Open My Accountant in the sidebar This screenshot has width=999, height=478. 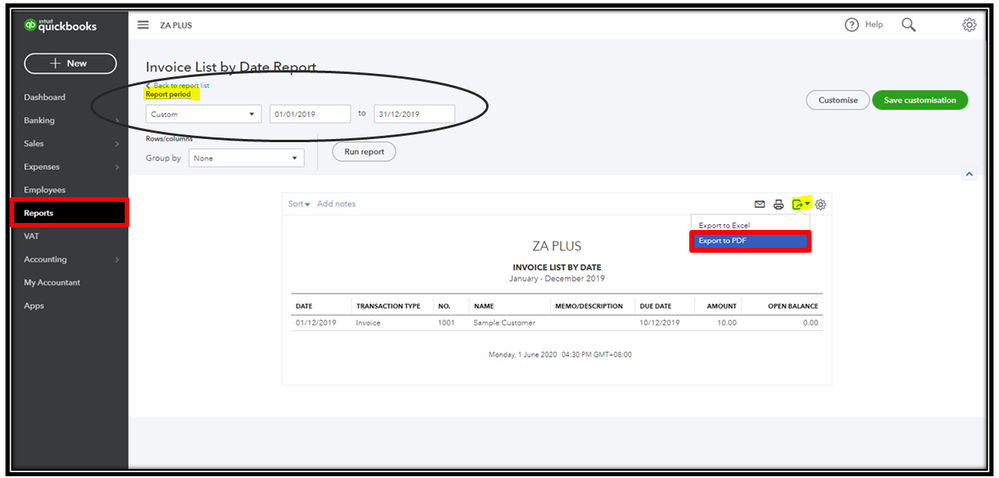[x=52, y=282]
